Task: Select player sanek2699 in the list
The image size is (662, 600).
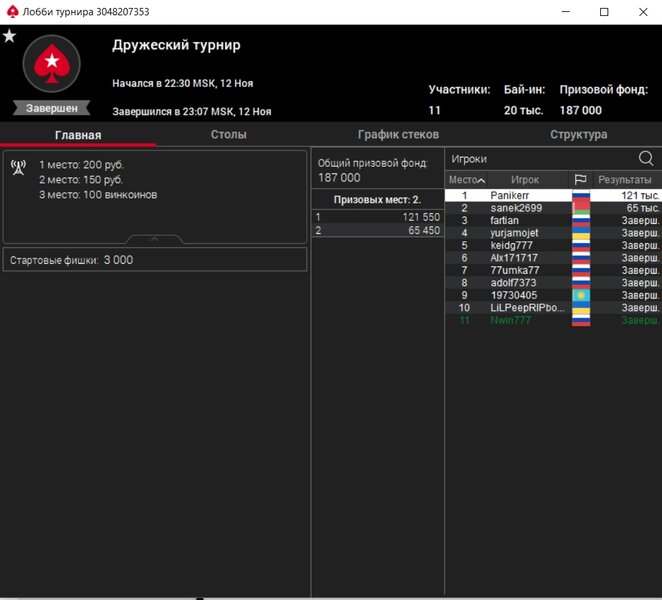Action: point(516,208)
